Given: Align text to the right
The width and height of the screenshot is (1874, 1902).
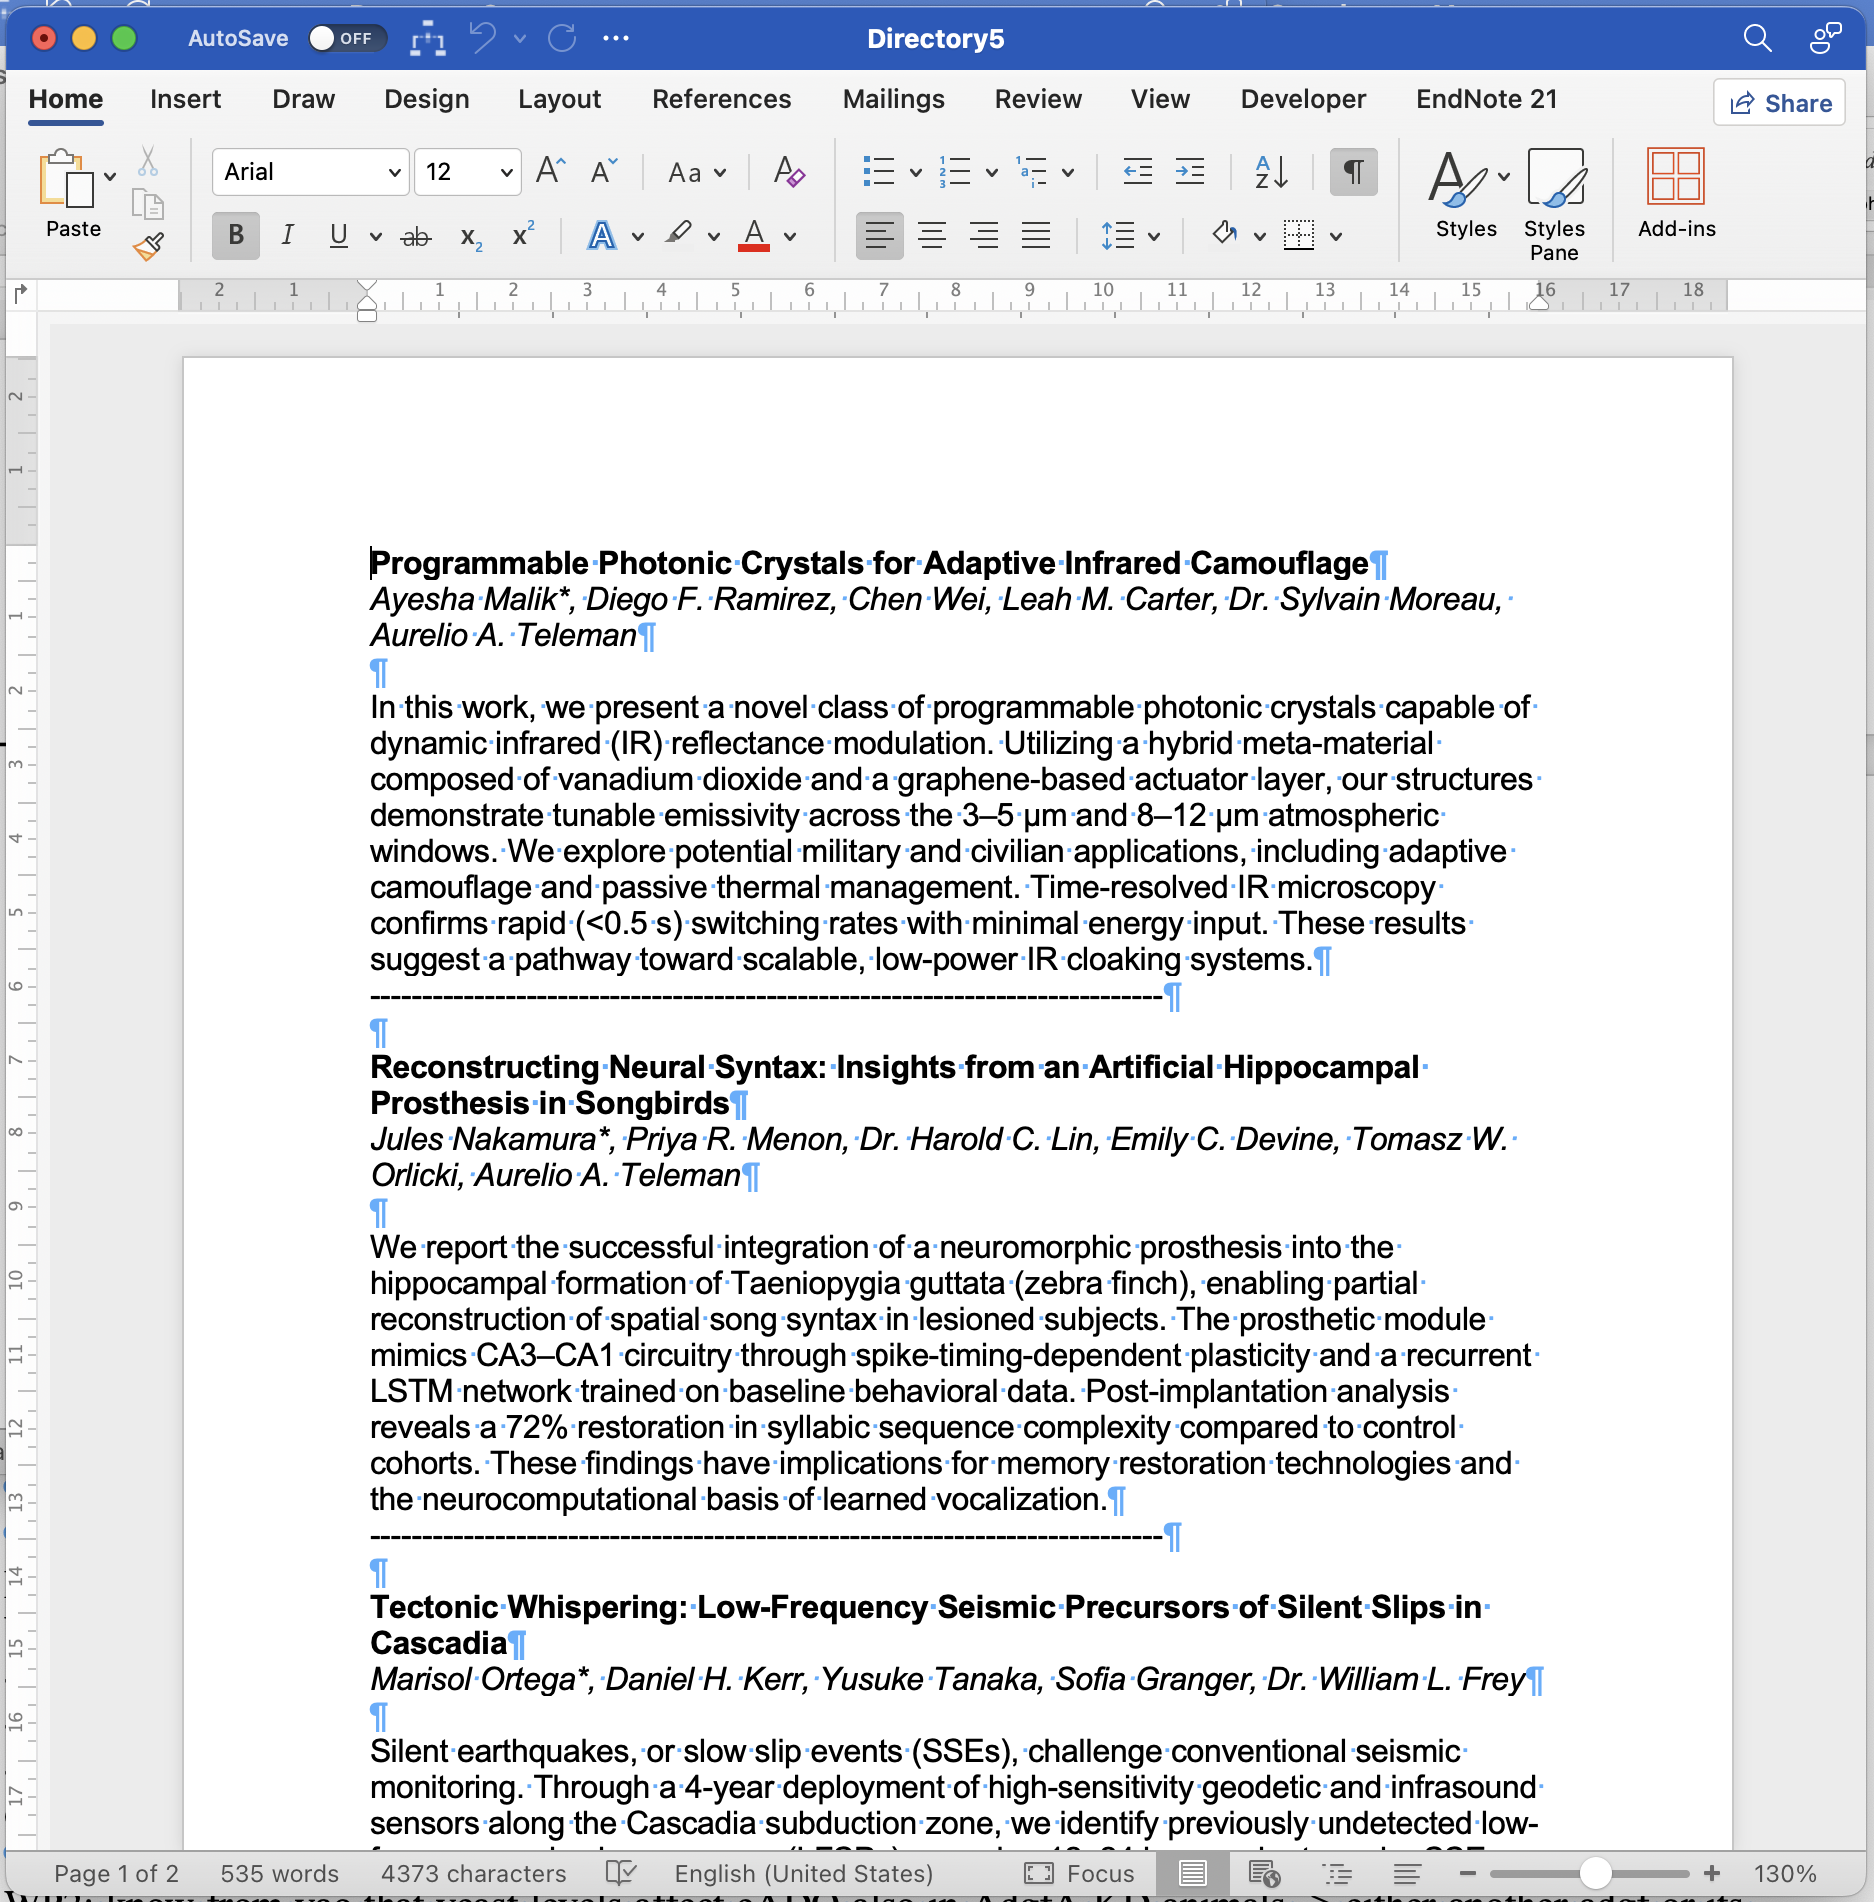Looking at the screenshot, I should (984, 236).
